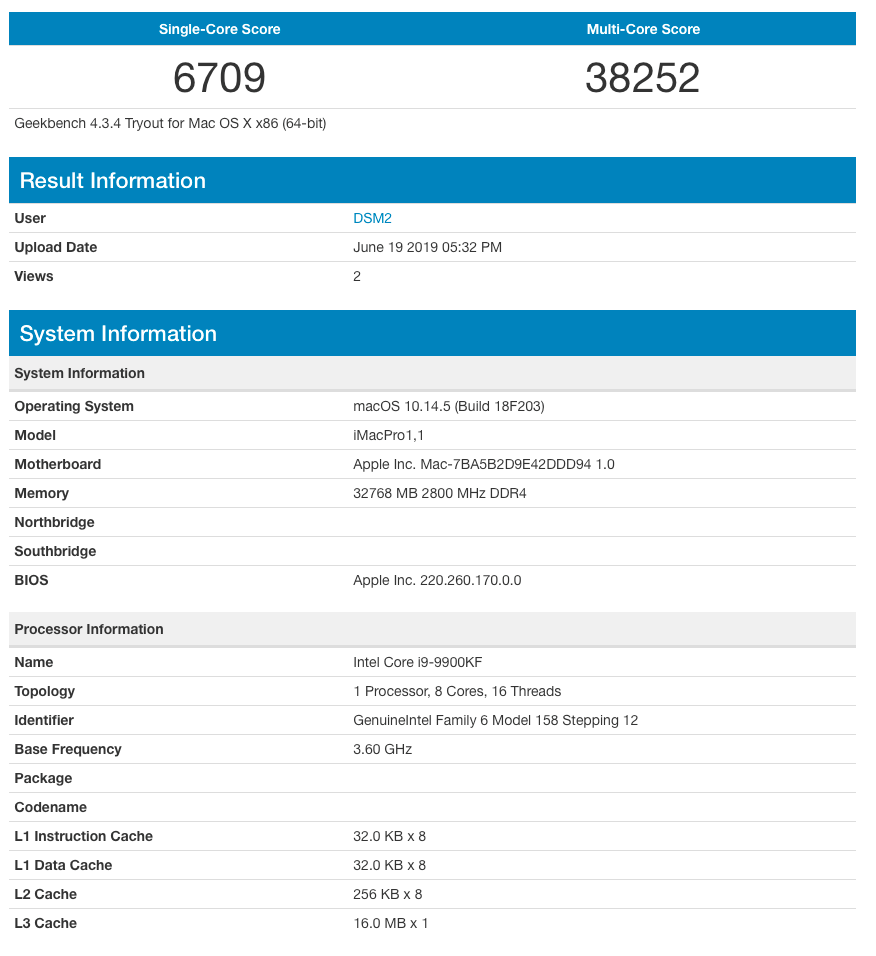
Task: Click the Processor Information subheader
Action: click(432, 629)
